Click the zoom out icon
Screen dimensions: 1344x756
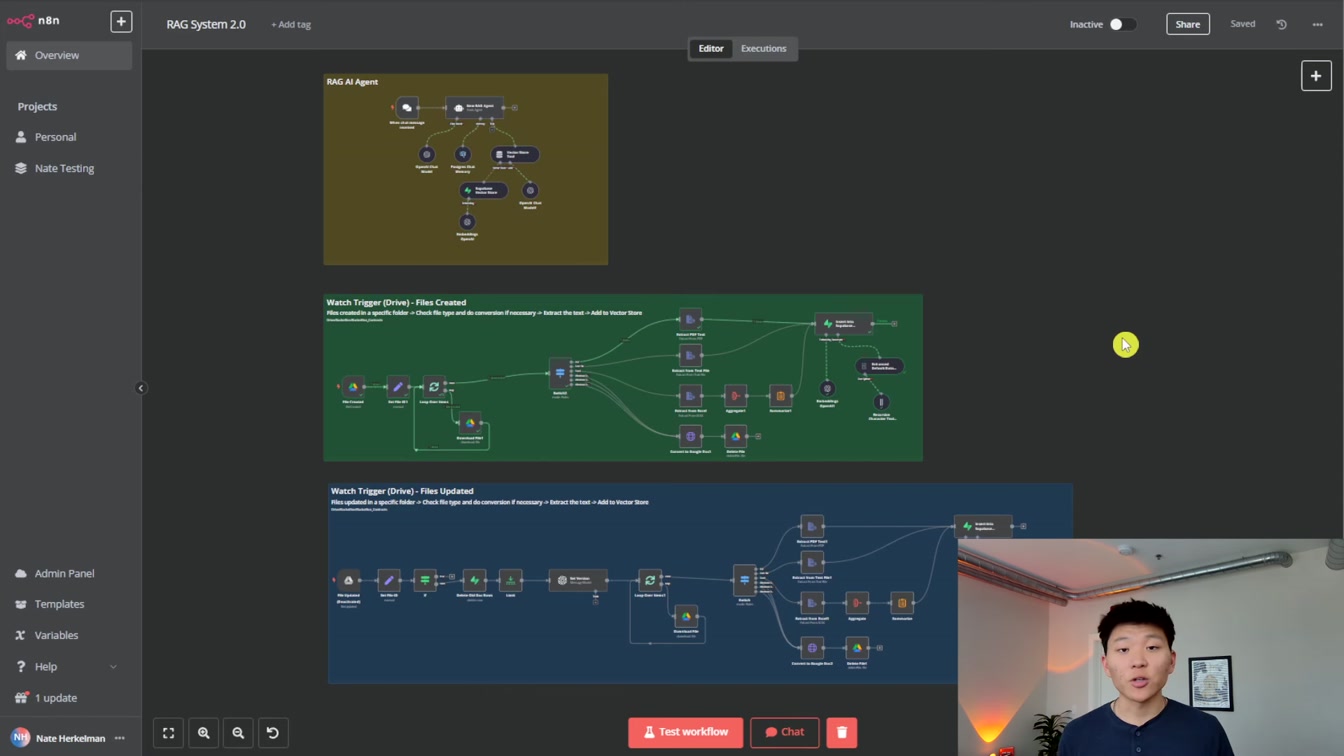coord(238,733)
